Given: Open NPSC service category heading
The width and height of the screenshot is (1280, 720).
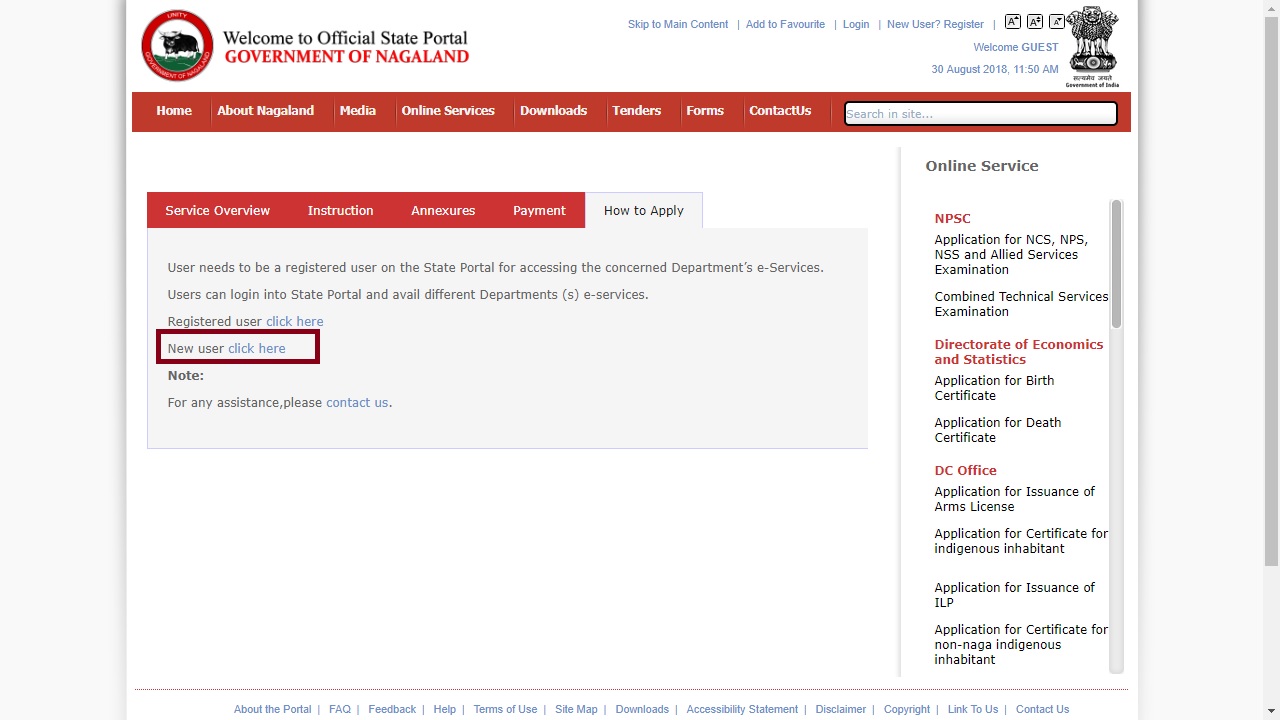Looking at the screenshot, I should click(952, 218).
